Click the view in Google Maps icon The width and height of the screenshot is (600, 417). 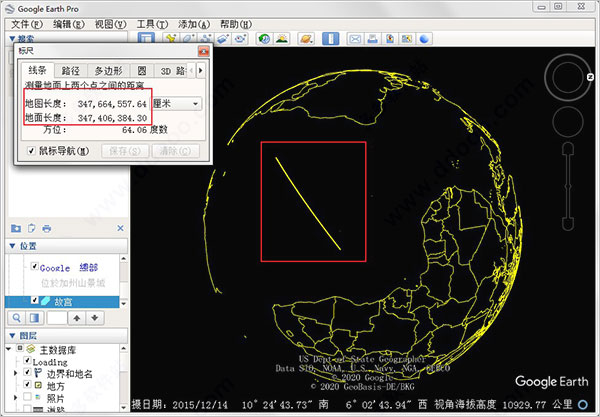[x=407, y=39]
